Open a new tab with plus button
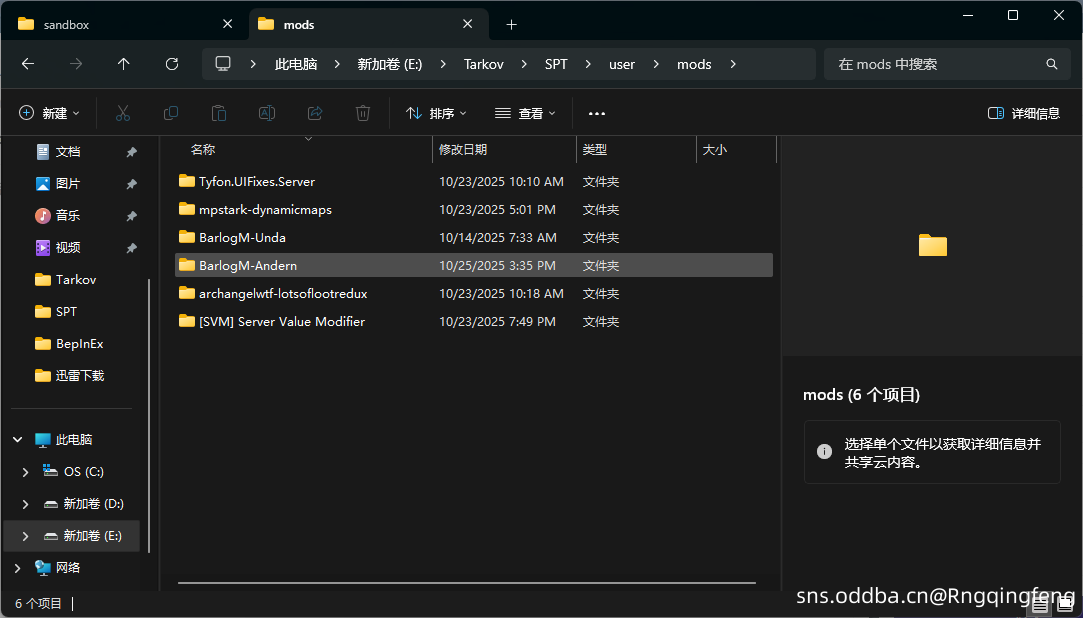 pos(511,24)
